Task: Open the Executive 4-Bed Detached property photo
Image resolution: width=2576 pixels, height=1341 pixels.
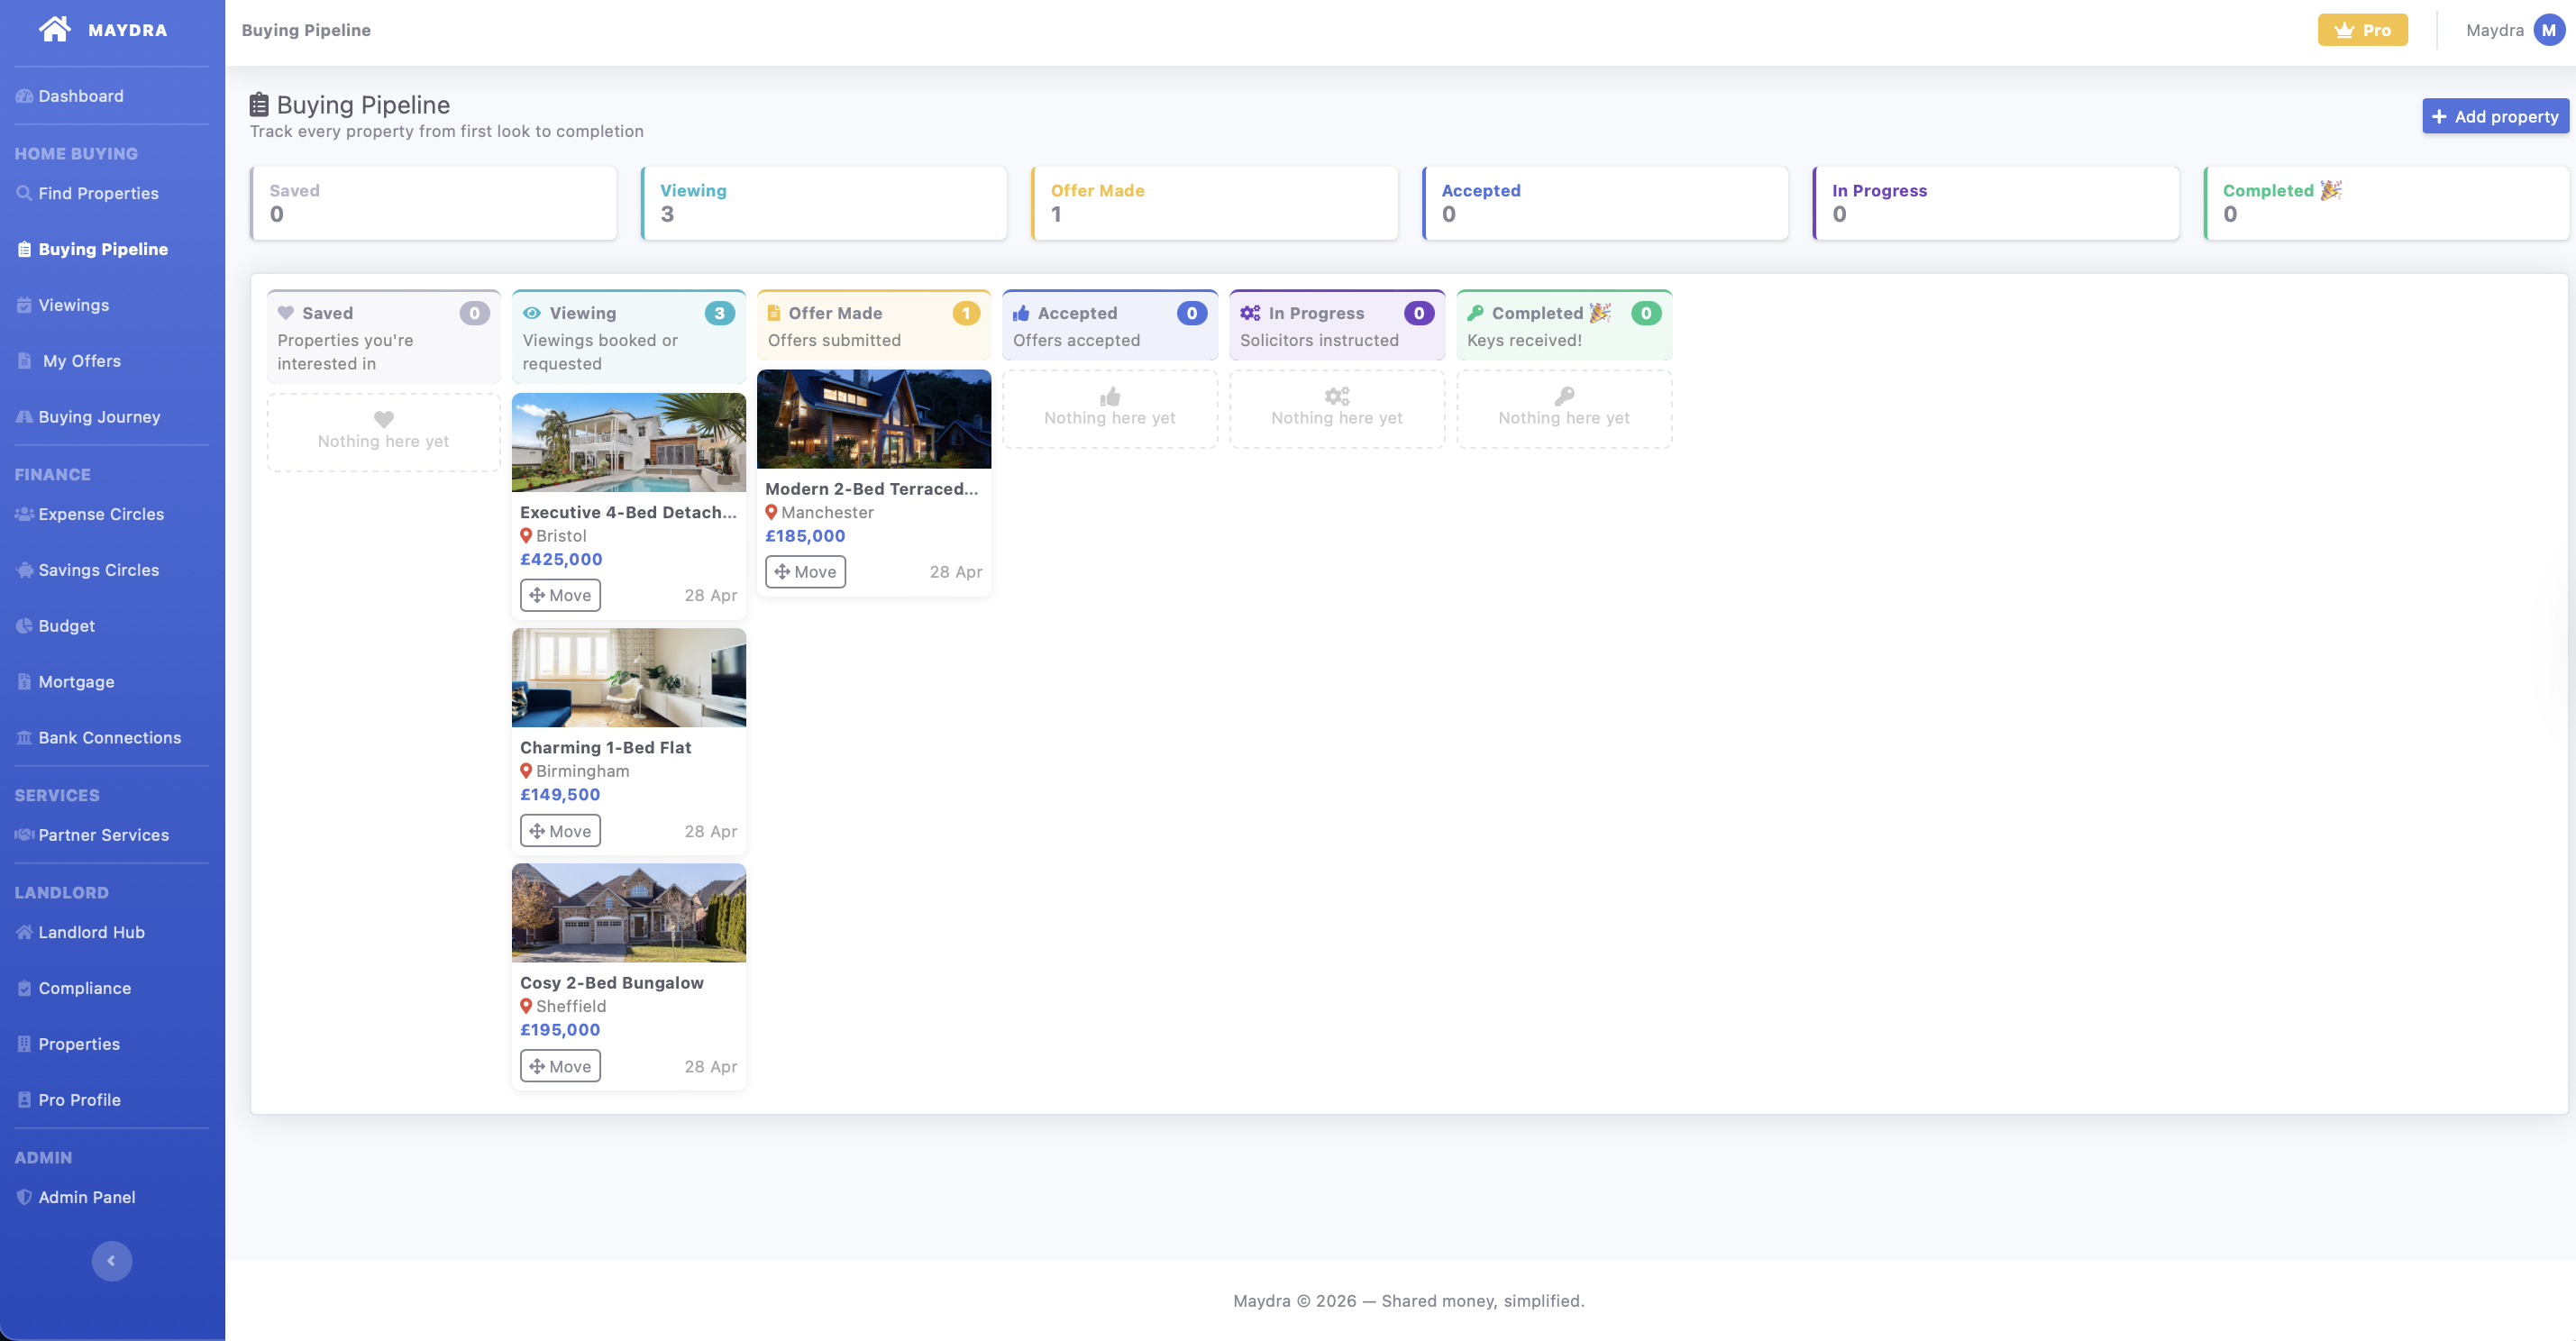Action: coord(629,442)
